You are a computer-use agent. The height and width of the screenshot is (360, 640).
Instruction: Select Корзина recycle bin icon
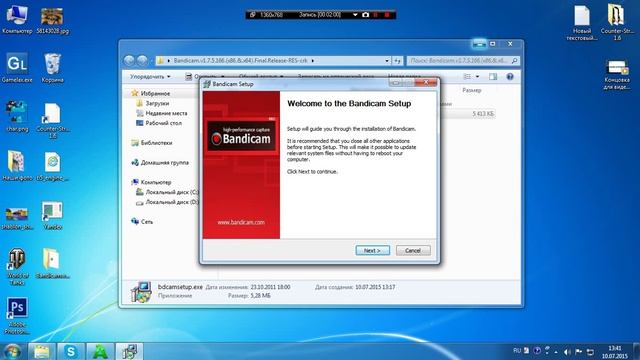(x=52, y=68)
